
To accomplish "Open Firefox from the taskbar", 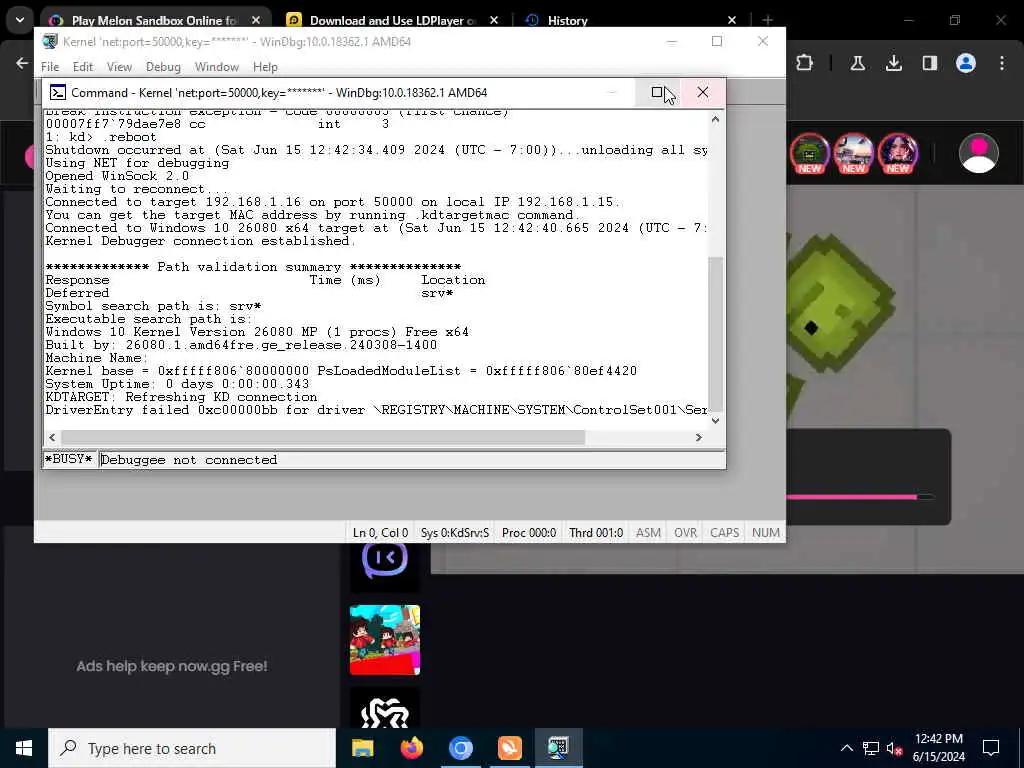I will pos(411,748).
